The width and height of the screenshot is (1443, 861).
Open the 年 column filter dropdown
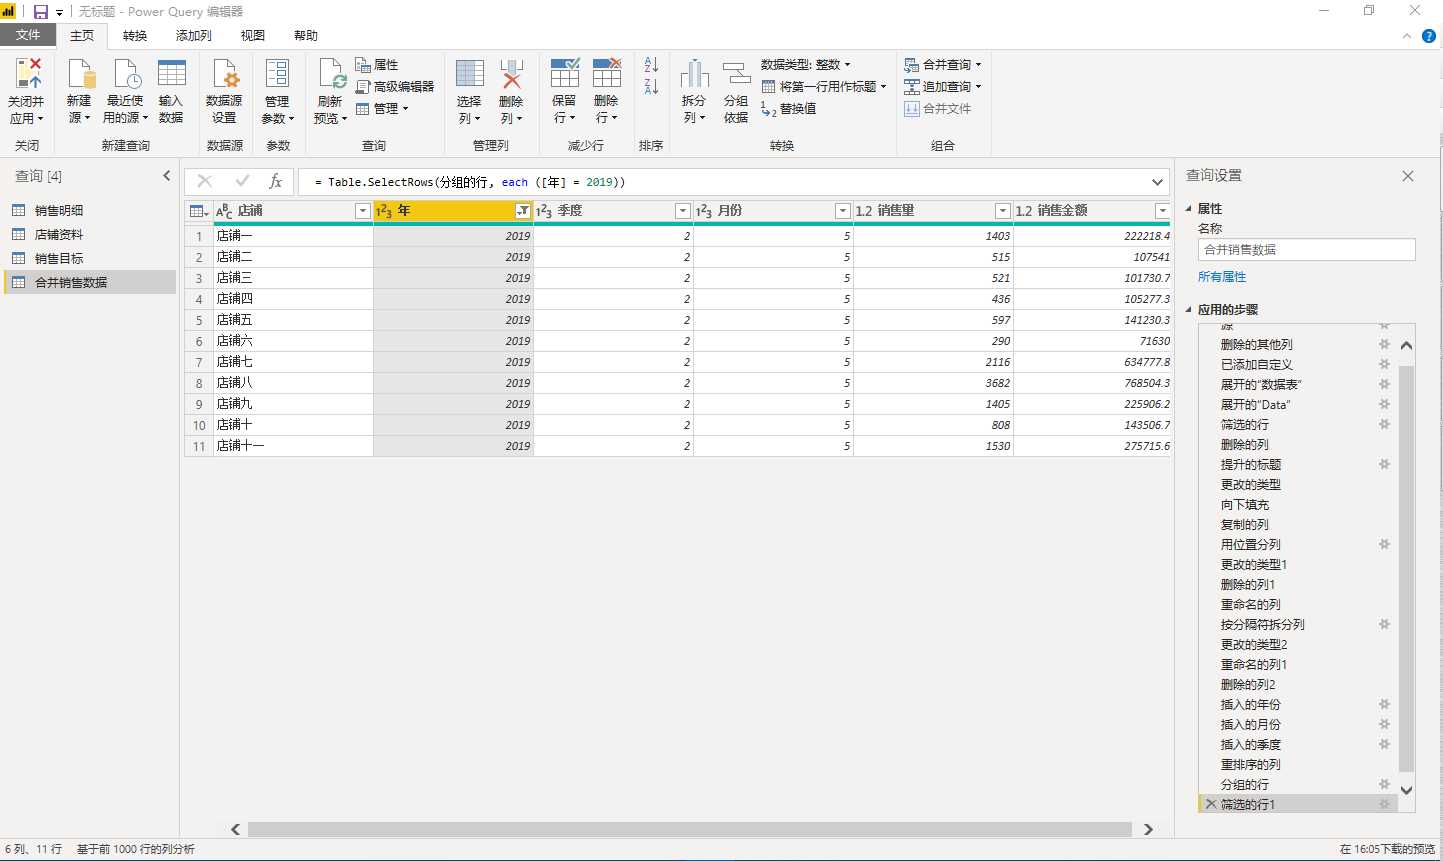point(523,211)
